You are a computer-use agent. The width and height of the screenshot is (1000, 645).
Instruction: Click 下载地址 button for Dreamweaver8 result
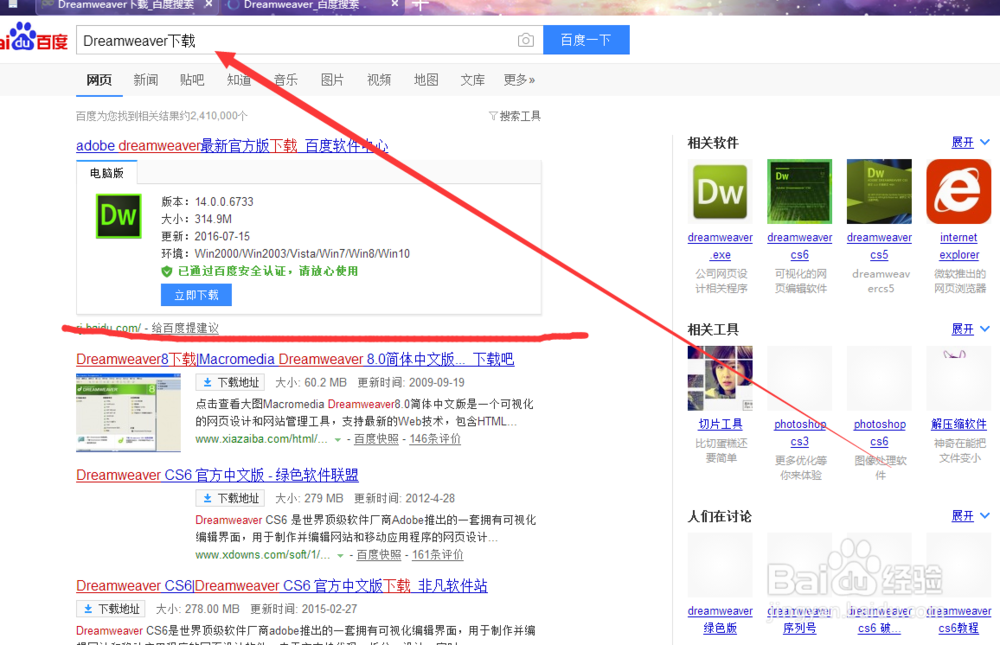click(x=231, y=382)
